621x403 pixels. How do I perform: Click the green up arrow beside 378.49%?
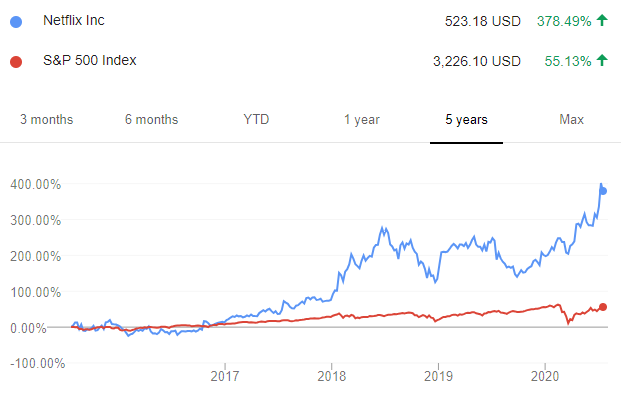click(602, 20)
